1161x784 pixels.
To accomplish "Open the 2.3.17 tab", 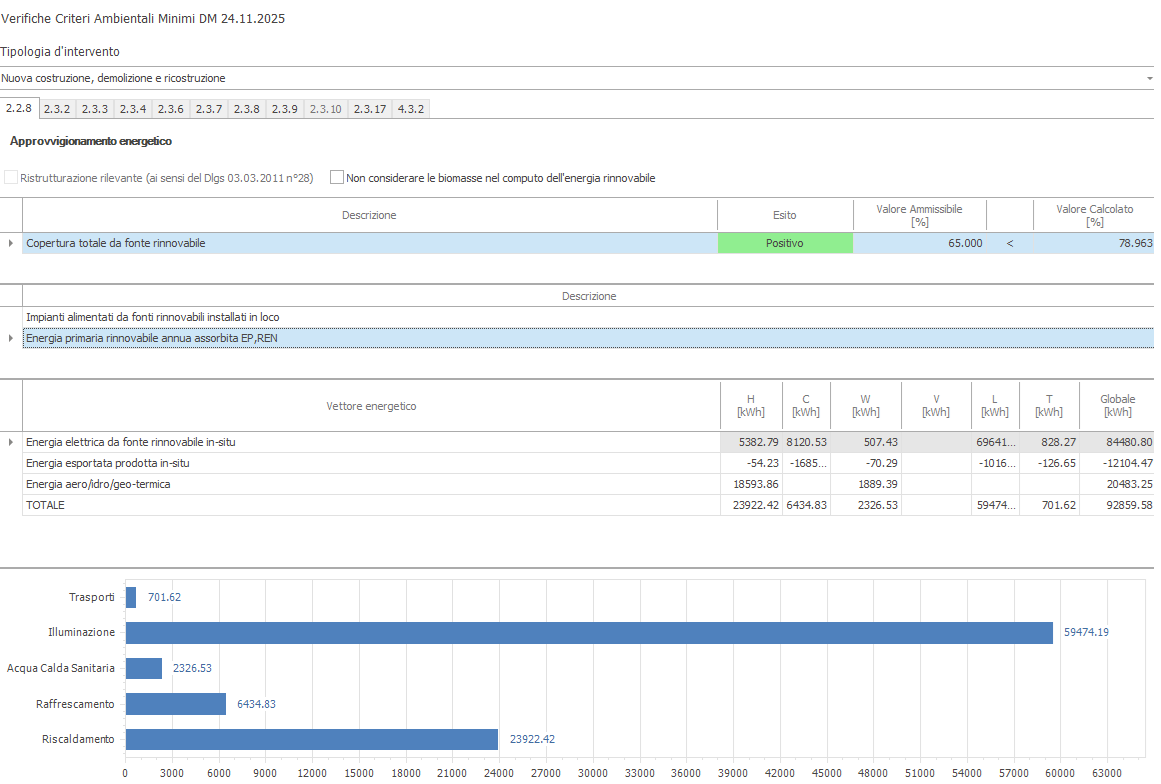I will click(x=370, y=109).
